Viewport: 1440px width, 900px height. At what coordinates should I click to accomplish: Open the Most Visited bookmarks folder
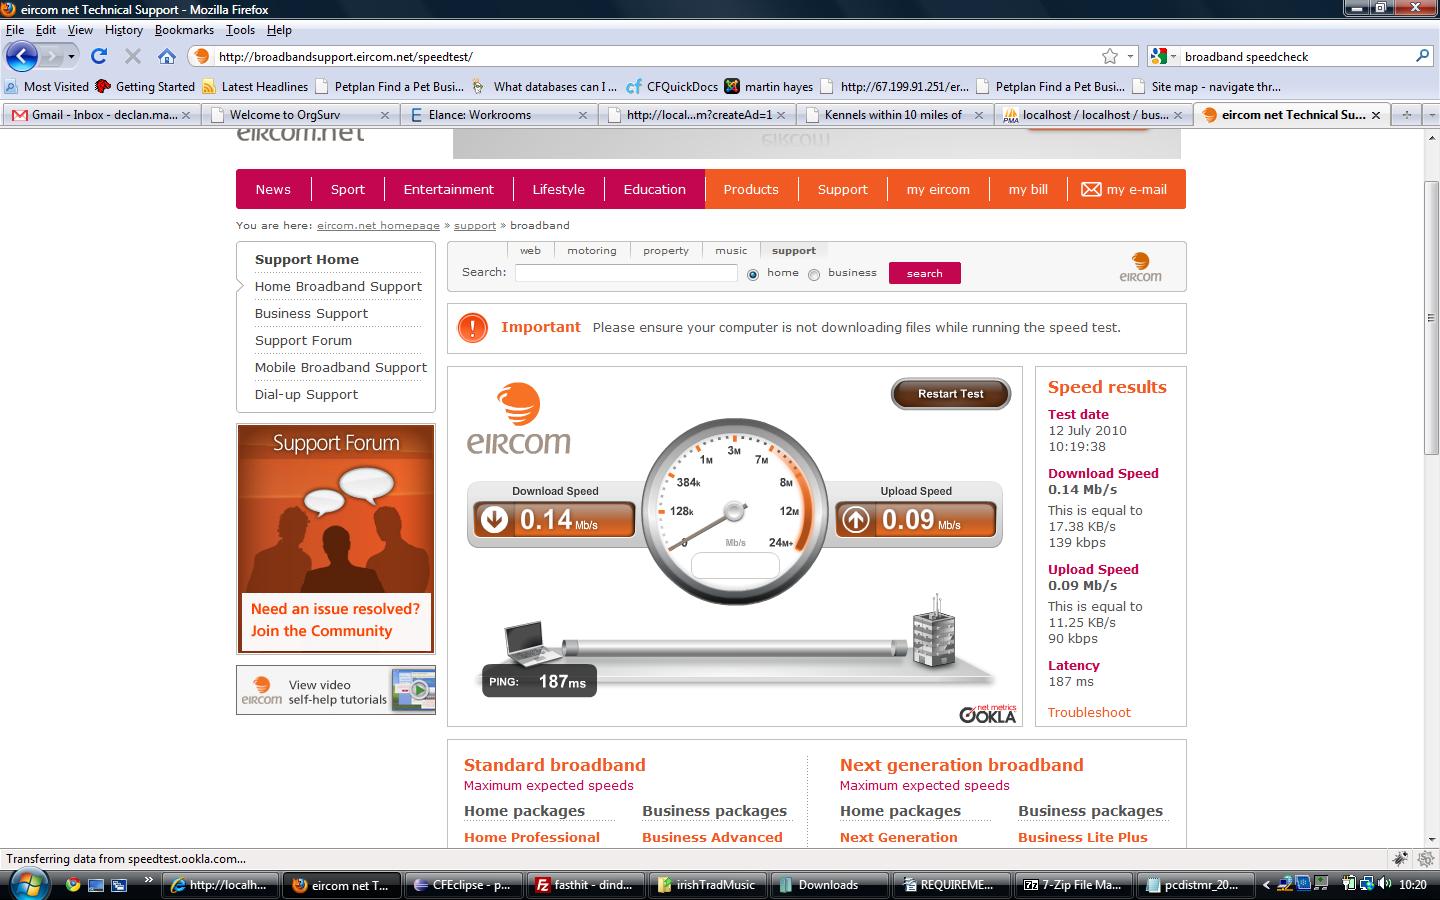coord(47,86)
